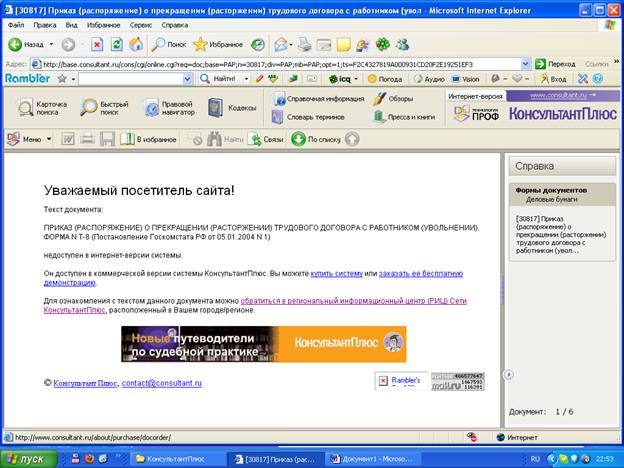
Task: Click the купить систему link
Action: 336,272
